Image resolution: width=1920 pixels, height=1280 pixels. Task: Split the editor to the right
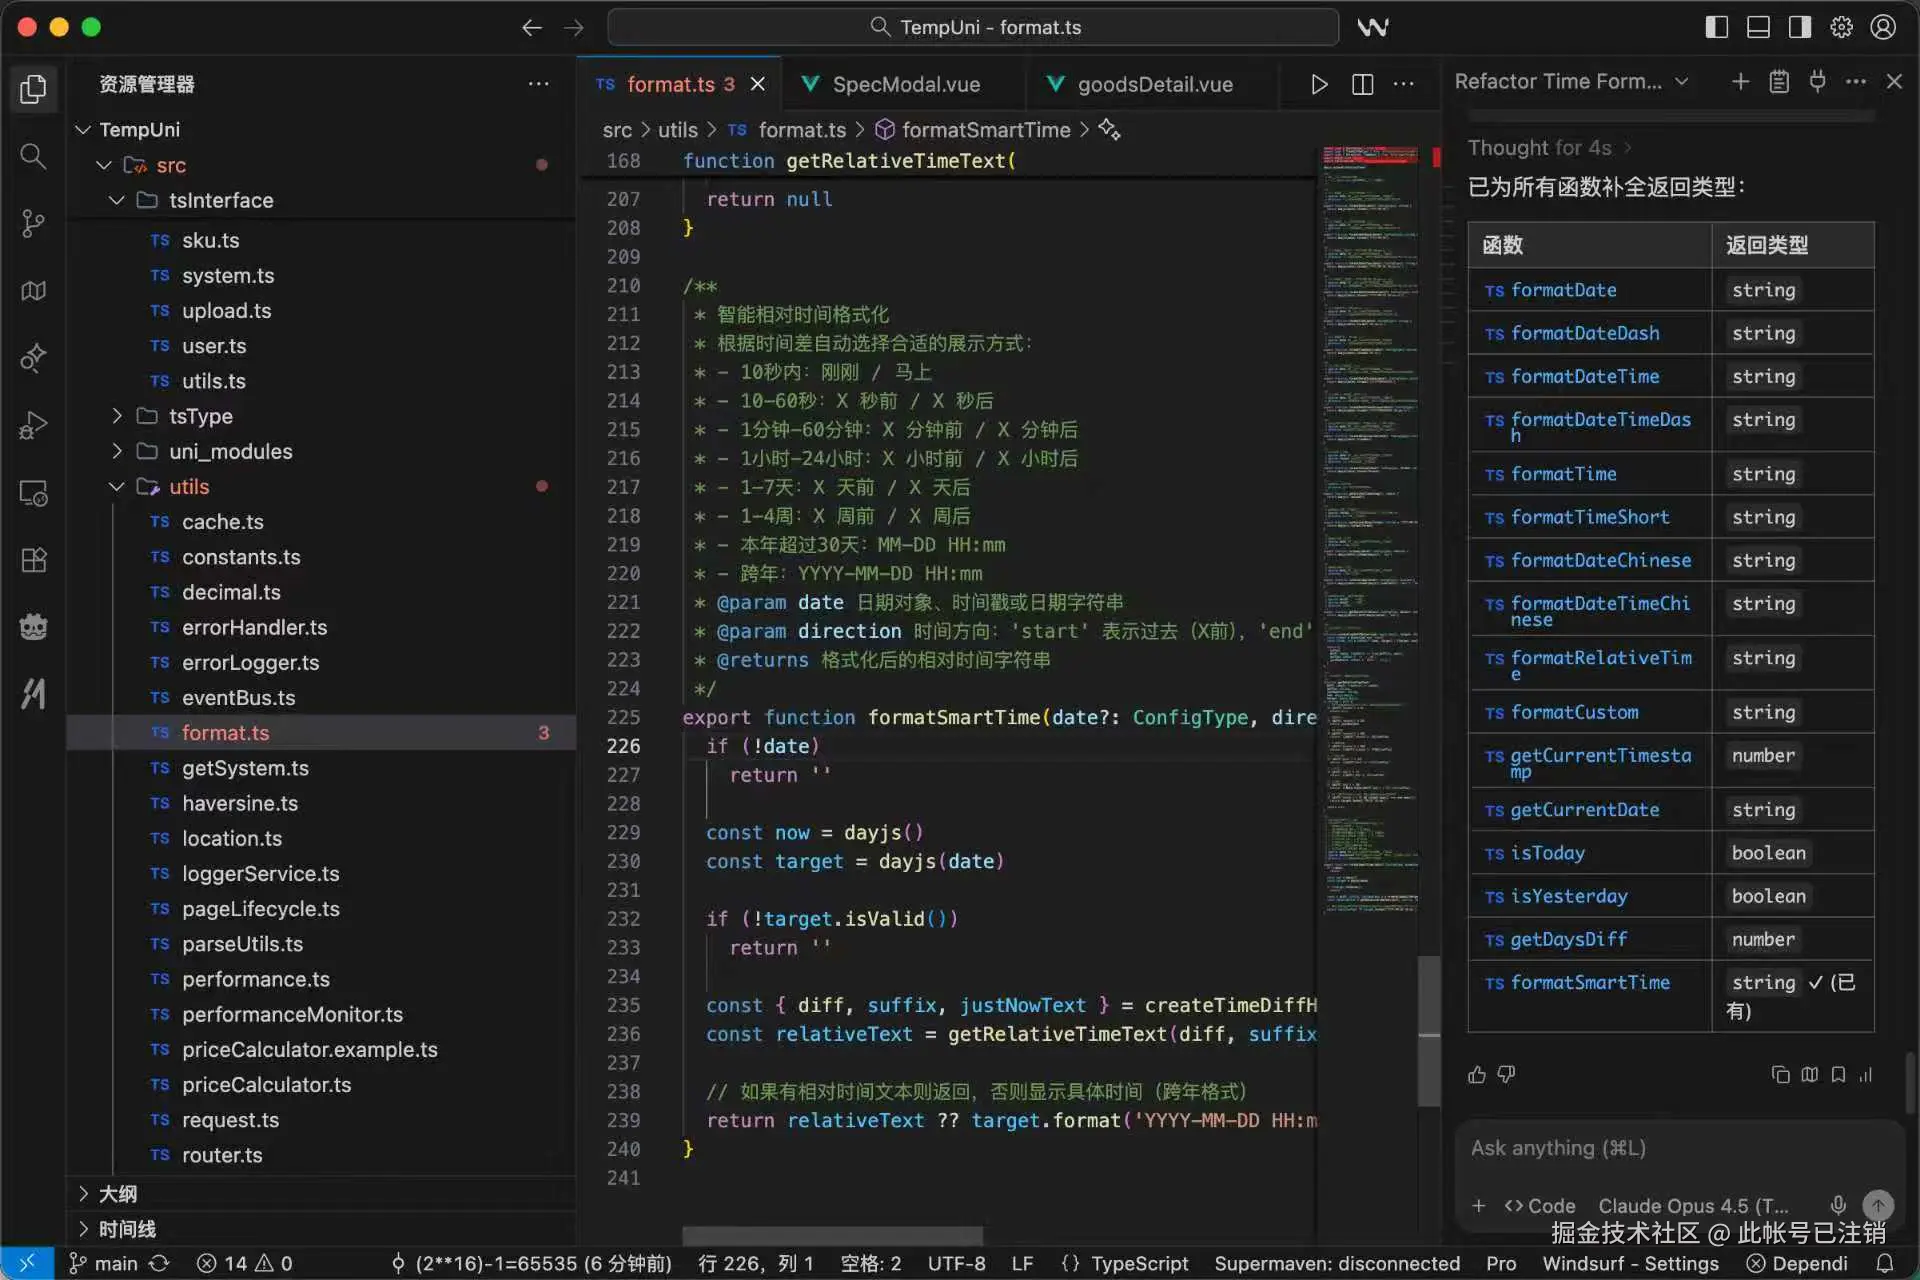(1362, 84)
